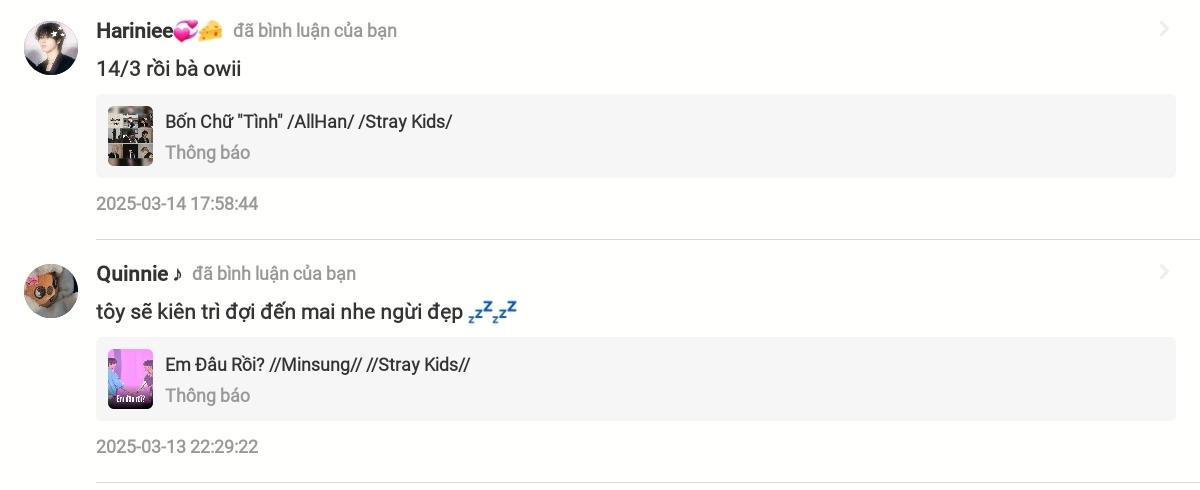1200x490 pixels.
Task: Click the Thông báo label under Em Đâu Rồi?
Action: click(208, 396)
